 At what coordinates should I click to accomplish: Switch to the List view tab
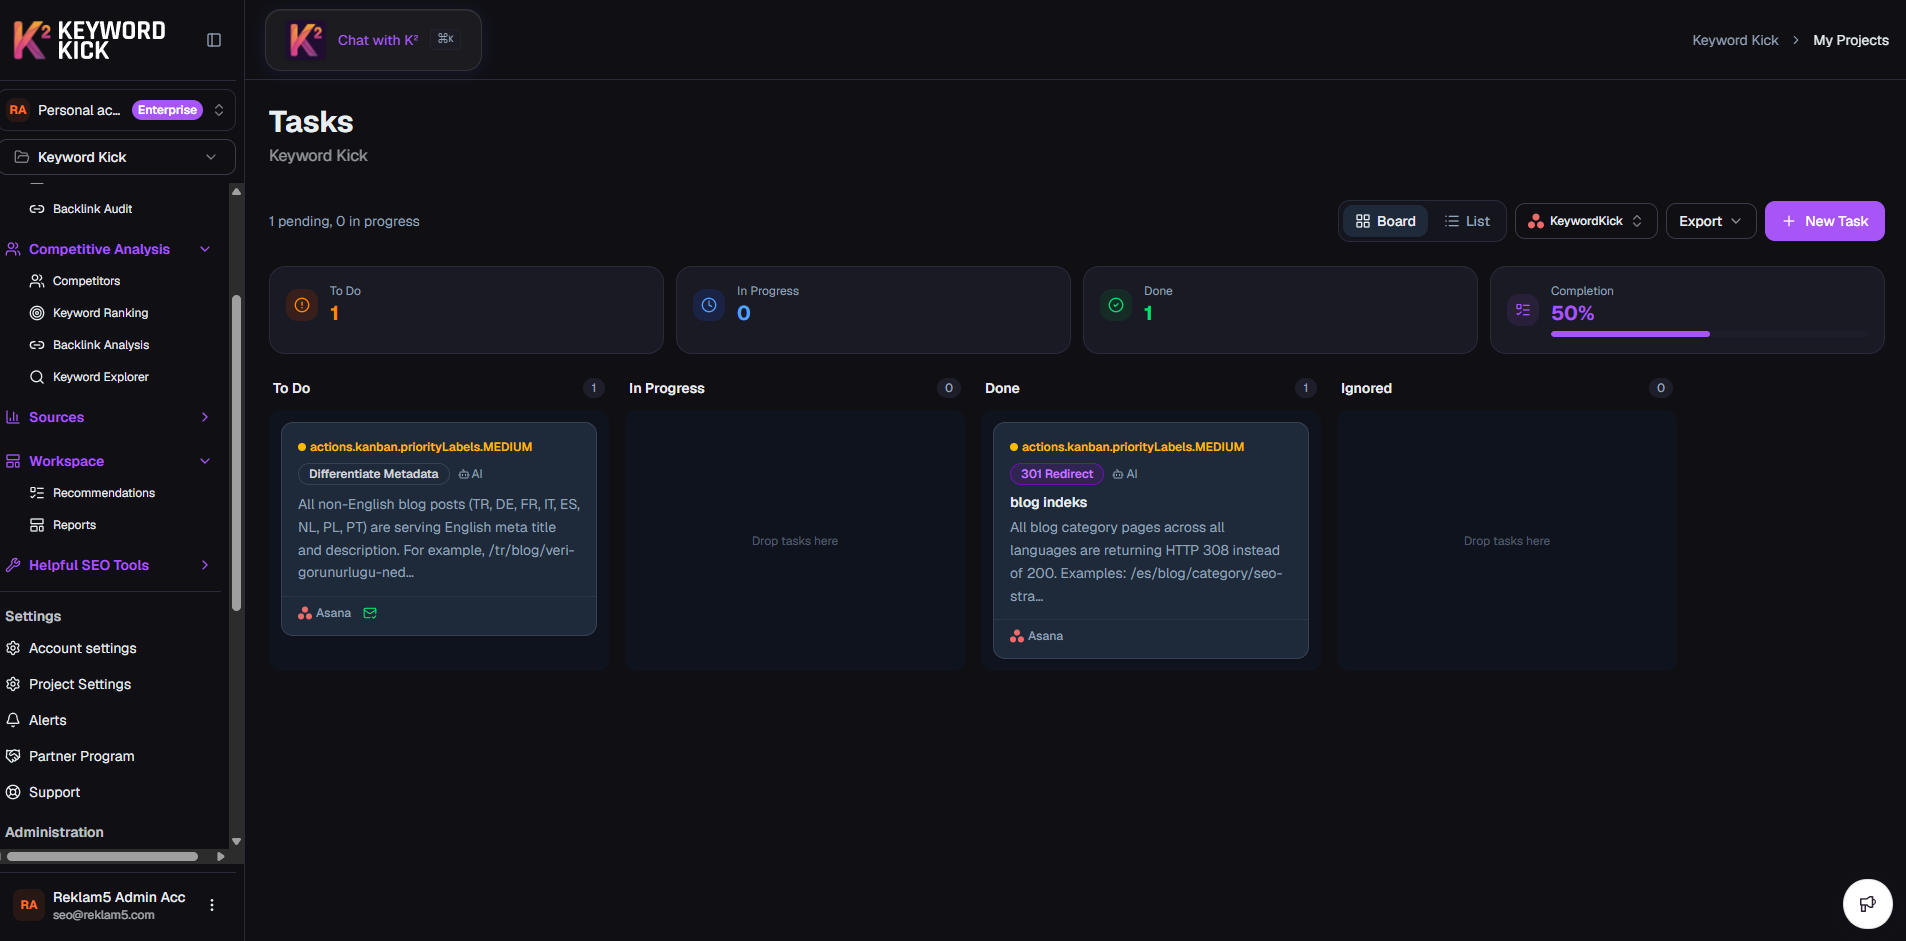click(x=1468, y=220)
